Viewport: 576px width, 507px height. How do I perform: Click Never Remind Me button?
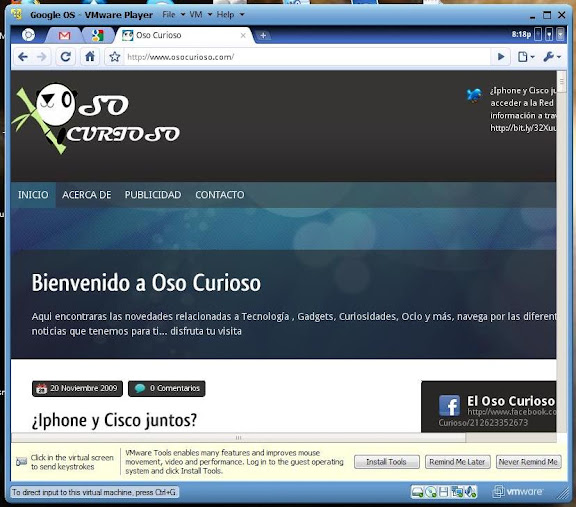528,462
